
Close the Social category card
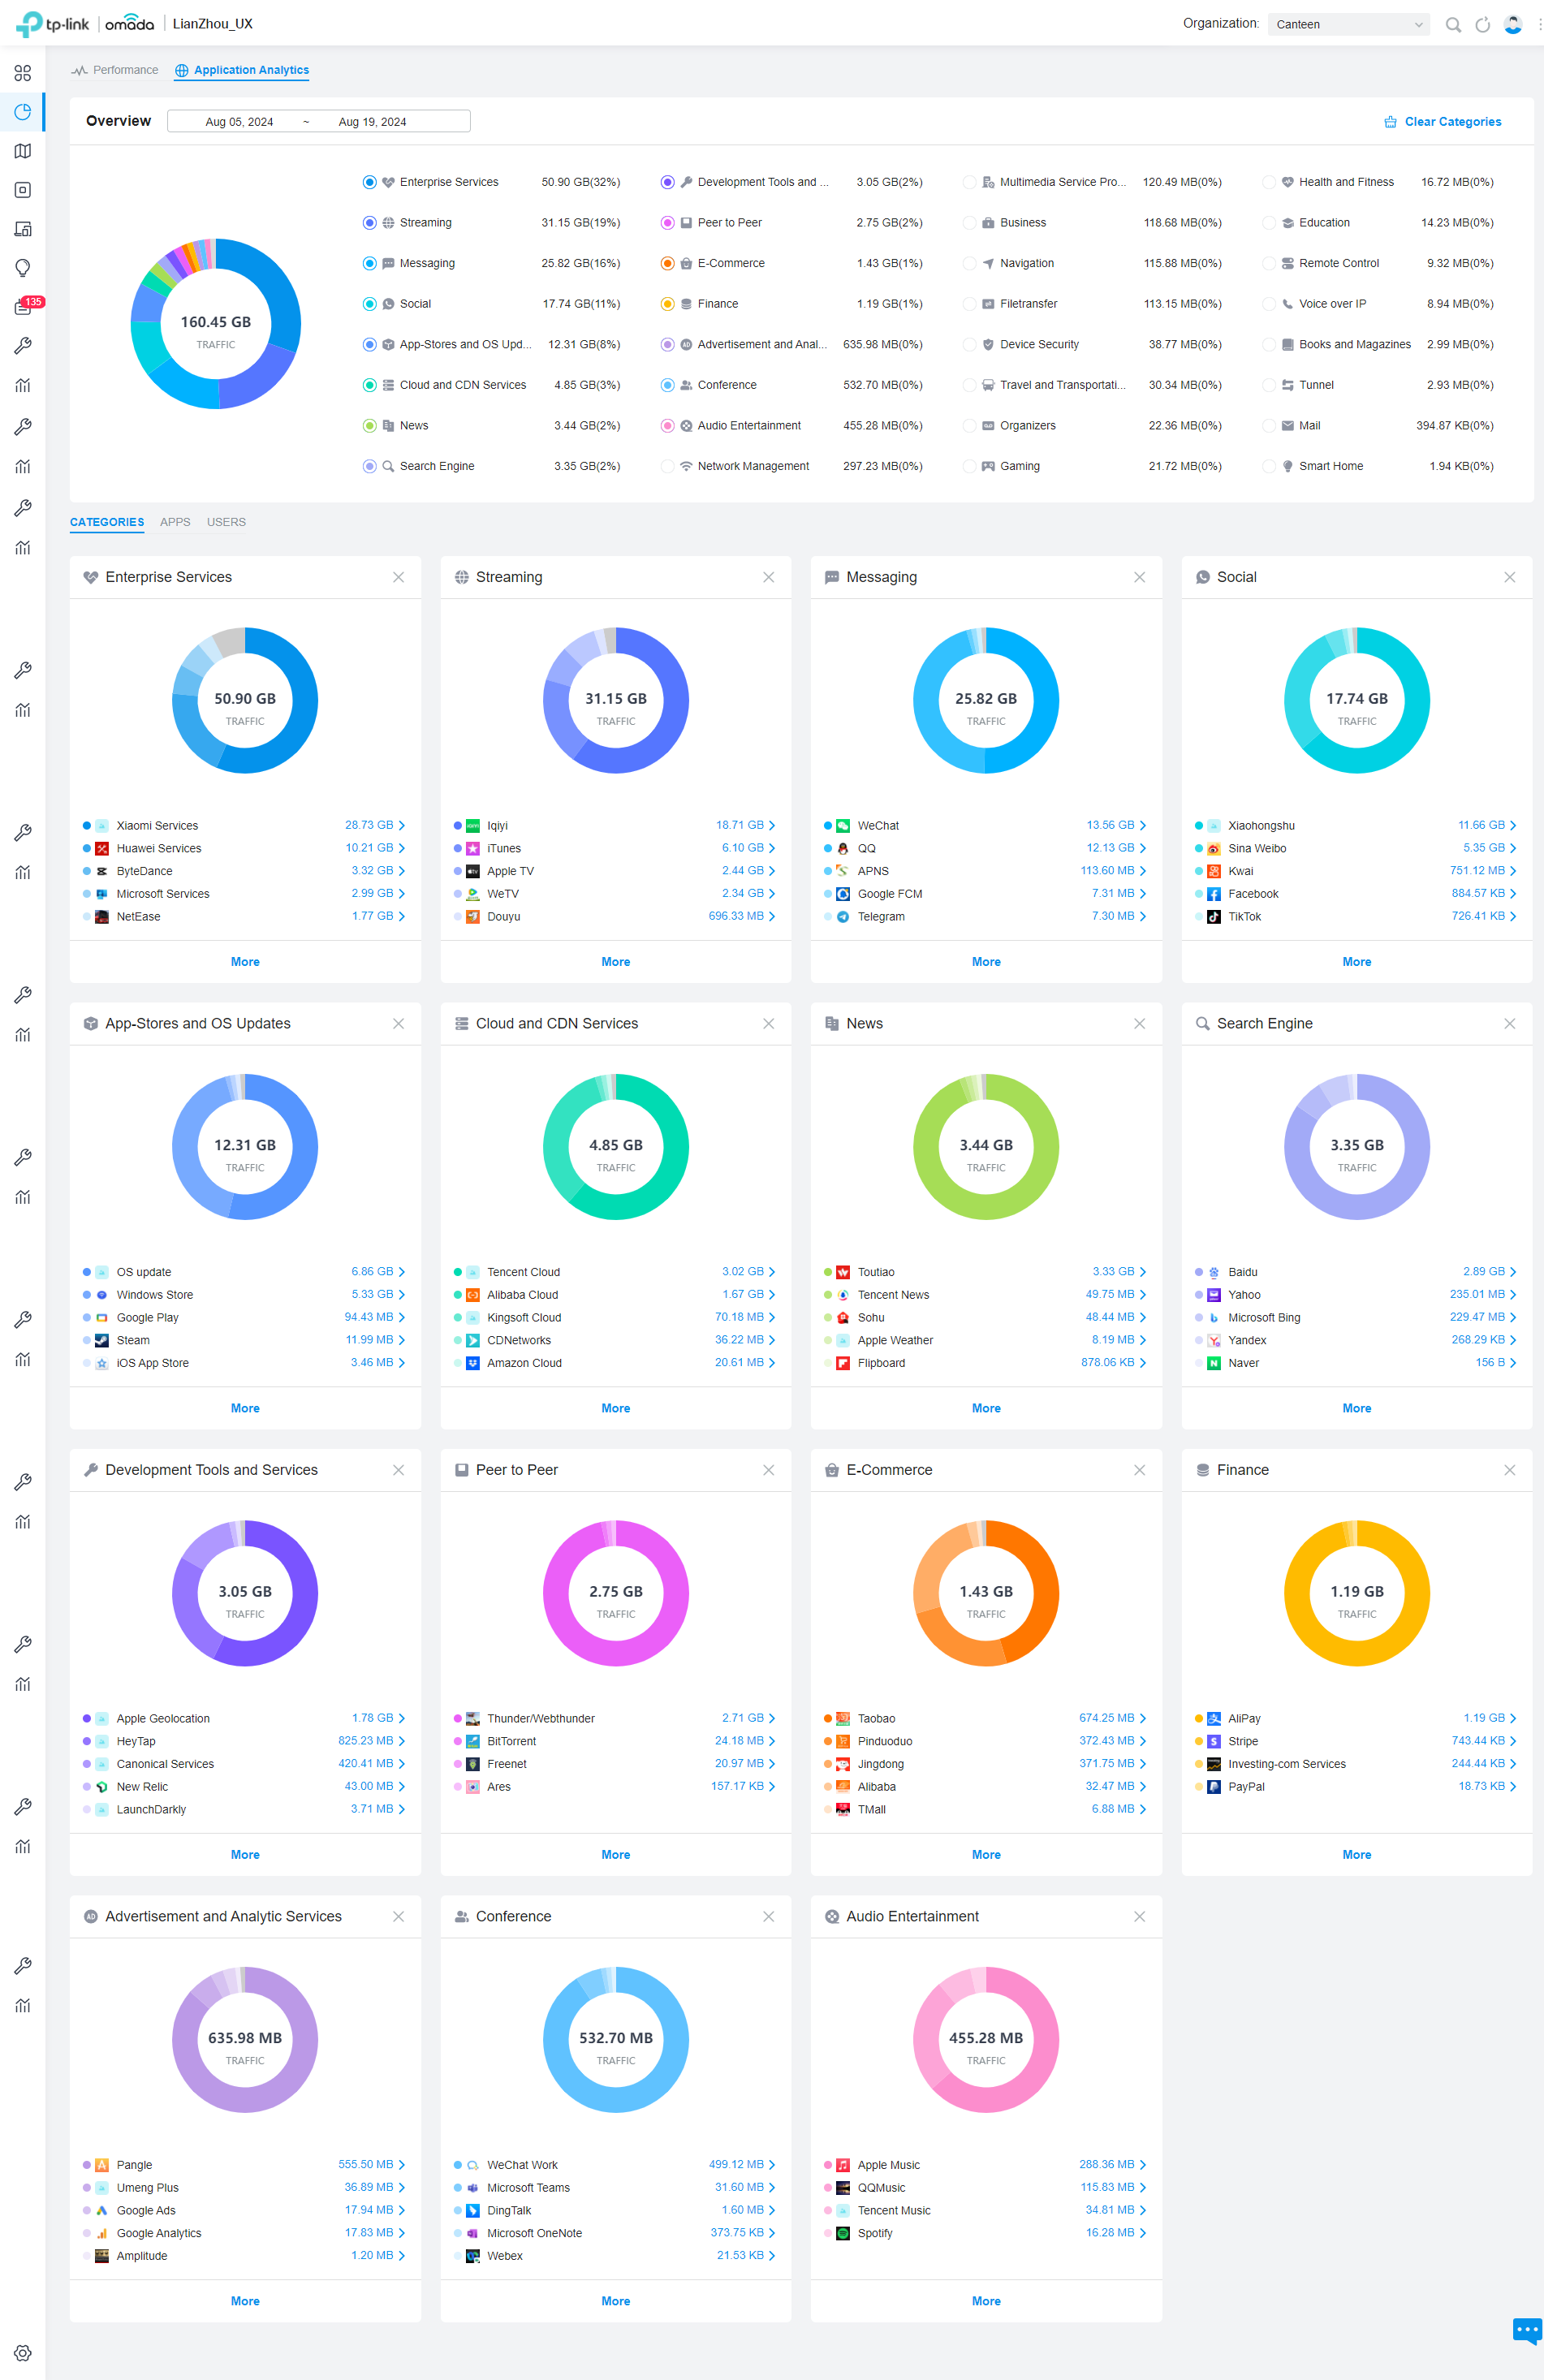click(1509, 577)
